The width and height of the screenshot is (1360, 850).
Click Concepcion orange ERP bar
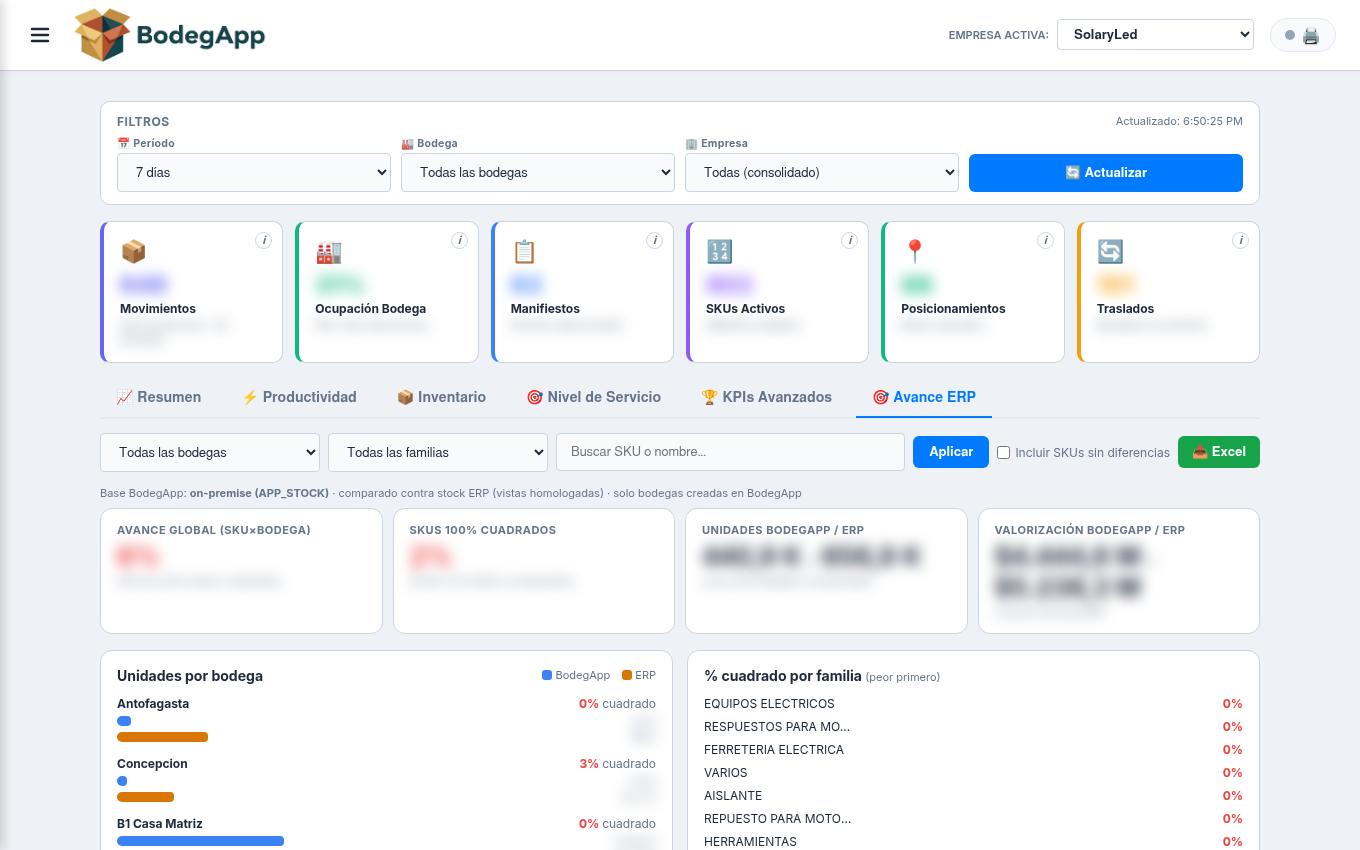(x=145, y=797)
